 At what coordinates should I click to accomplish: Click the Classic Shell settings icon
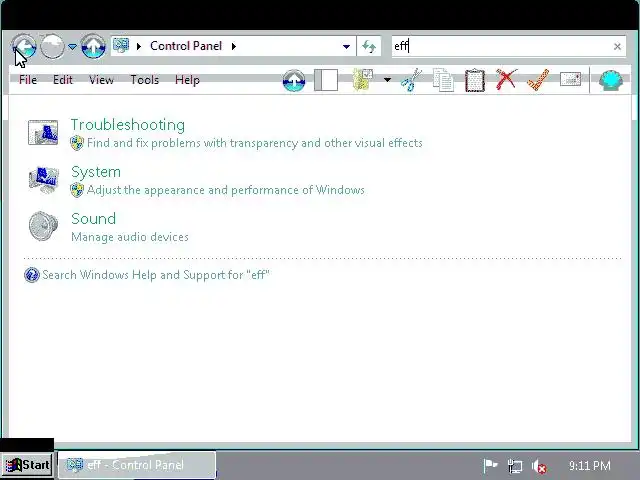[x=611, y=80]
